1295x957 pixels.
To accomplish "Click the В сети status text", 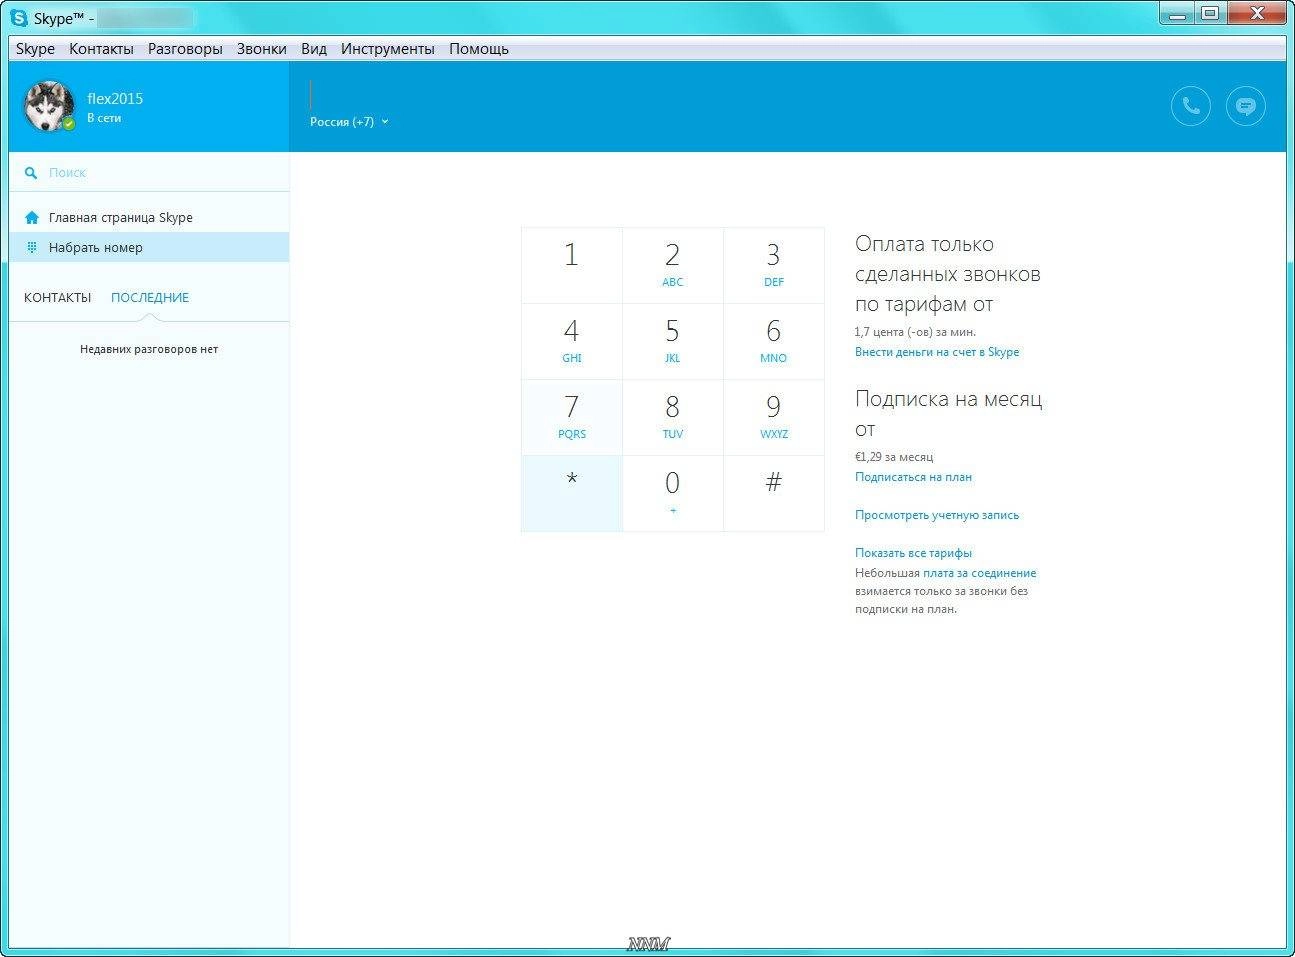I will click(x=104, y=118).
